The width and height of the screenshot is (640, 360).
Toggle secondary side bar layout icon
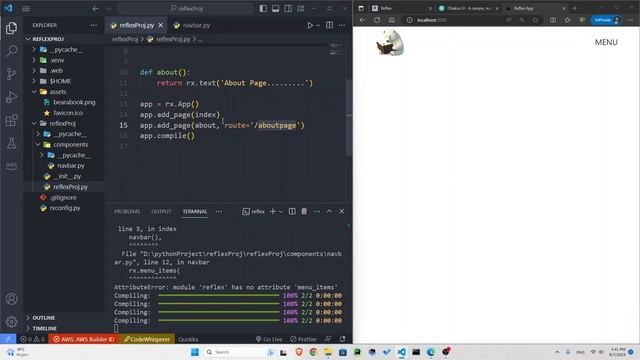288,9
